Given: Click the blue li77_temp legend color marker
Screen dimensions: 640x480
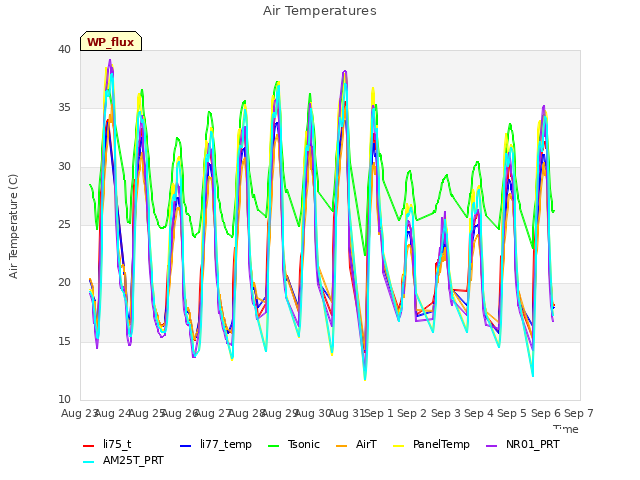Looking at the screenshot, I should 186,446.
